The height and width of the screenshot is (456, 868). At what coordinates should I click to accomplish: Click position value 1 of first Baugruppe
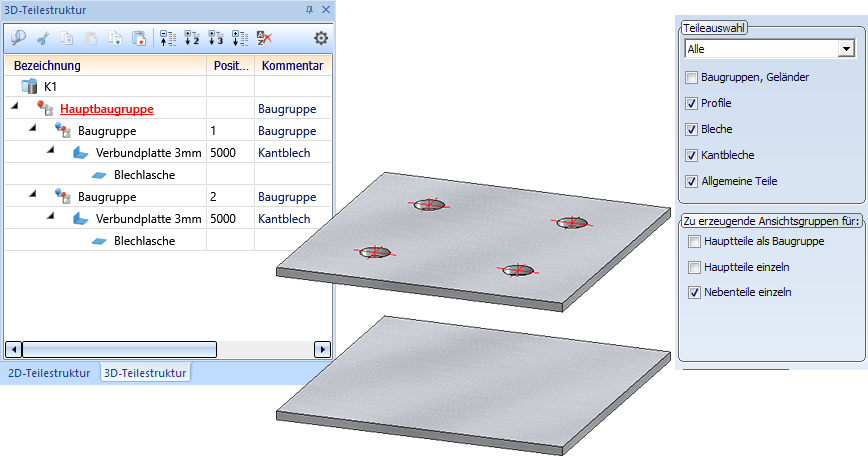coord(213,131)
